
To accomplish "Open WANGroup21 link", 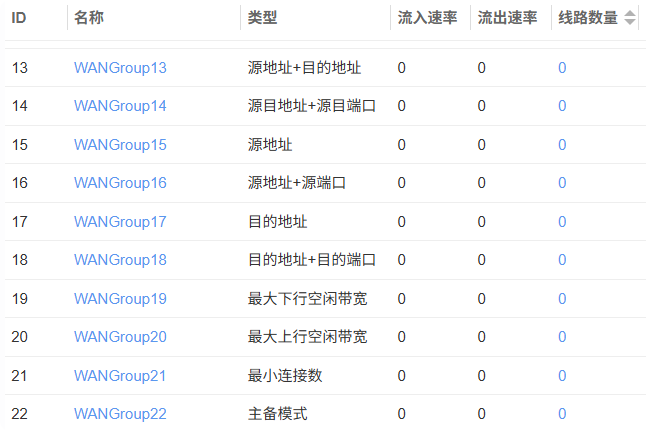I will [x=120, y=376].
